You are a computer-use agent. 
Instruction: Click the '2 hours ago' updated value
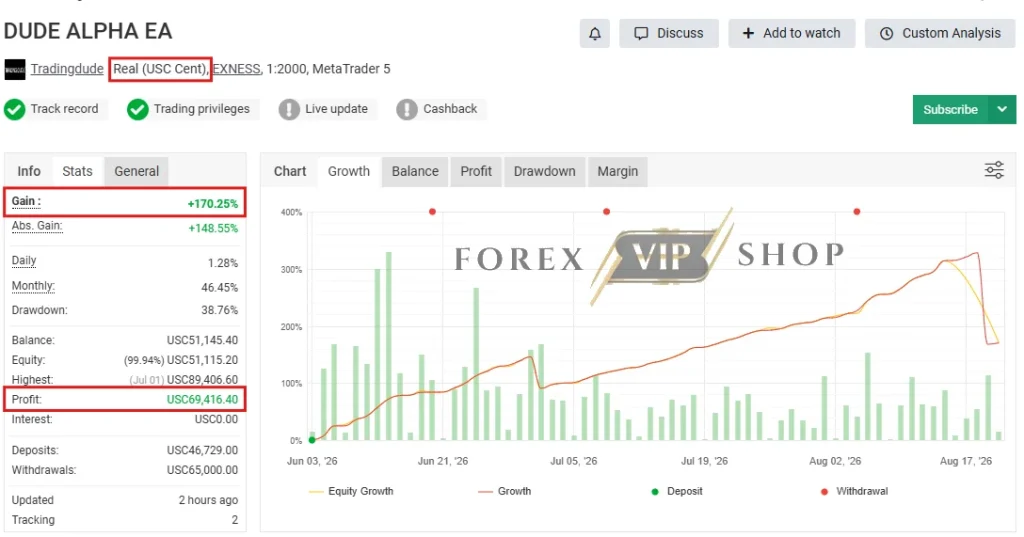coord(208,500)
